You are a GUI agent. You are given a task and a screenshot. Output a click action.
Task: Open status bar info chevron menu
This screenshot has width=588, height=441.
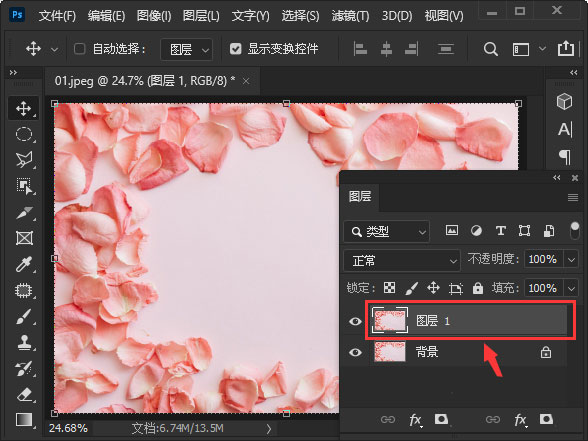[269, 429]
